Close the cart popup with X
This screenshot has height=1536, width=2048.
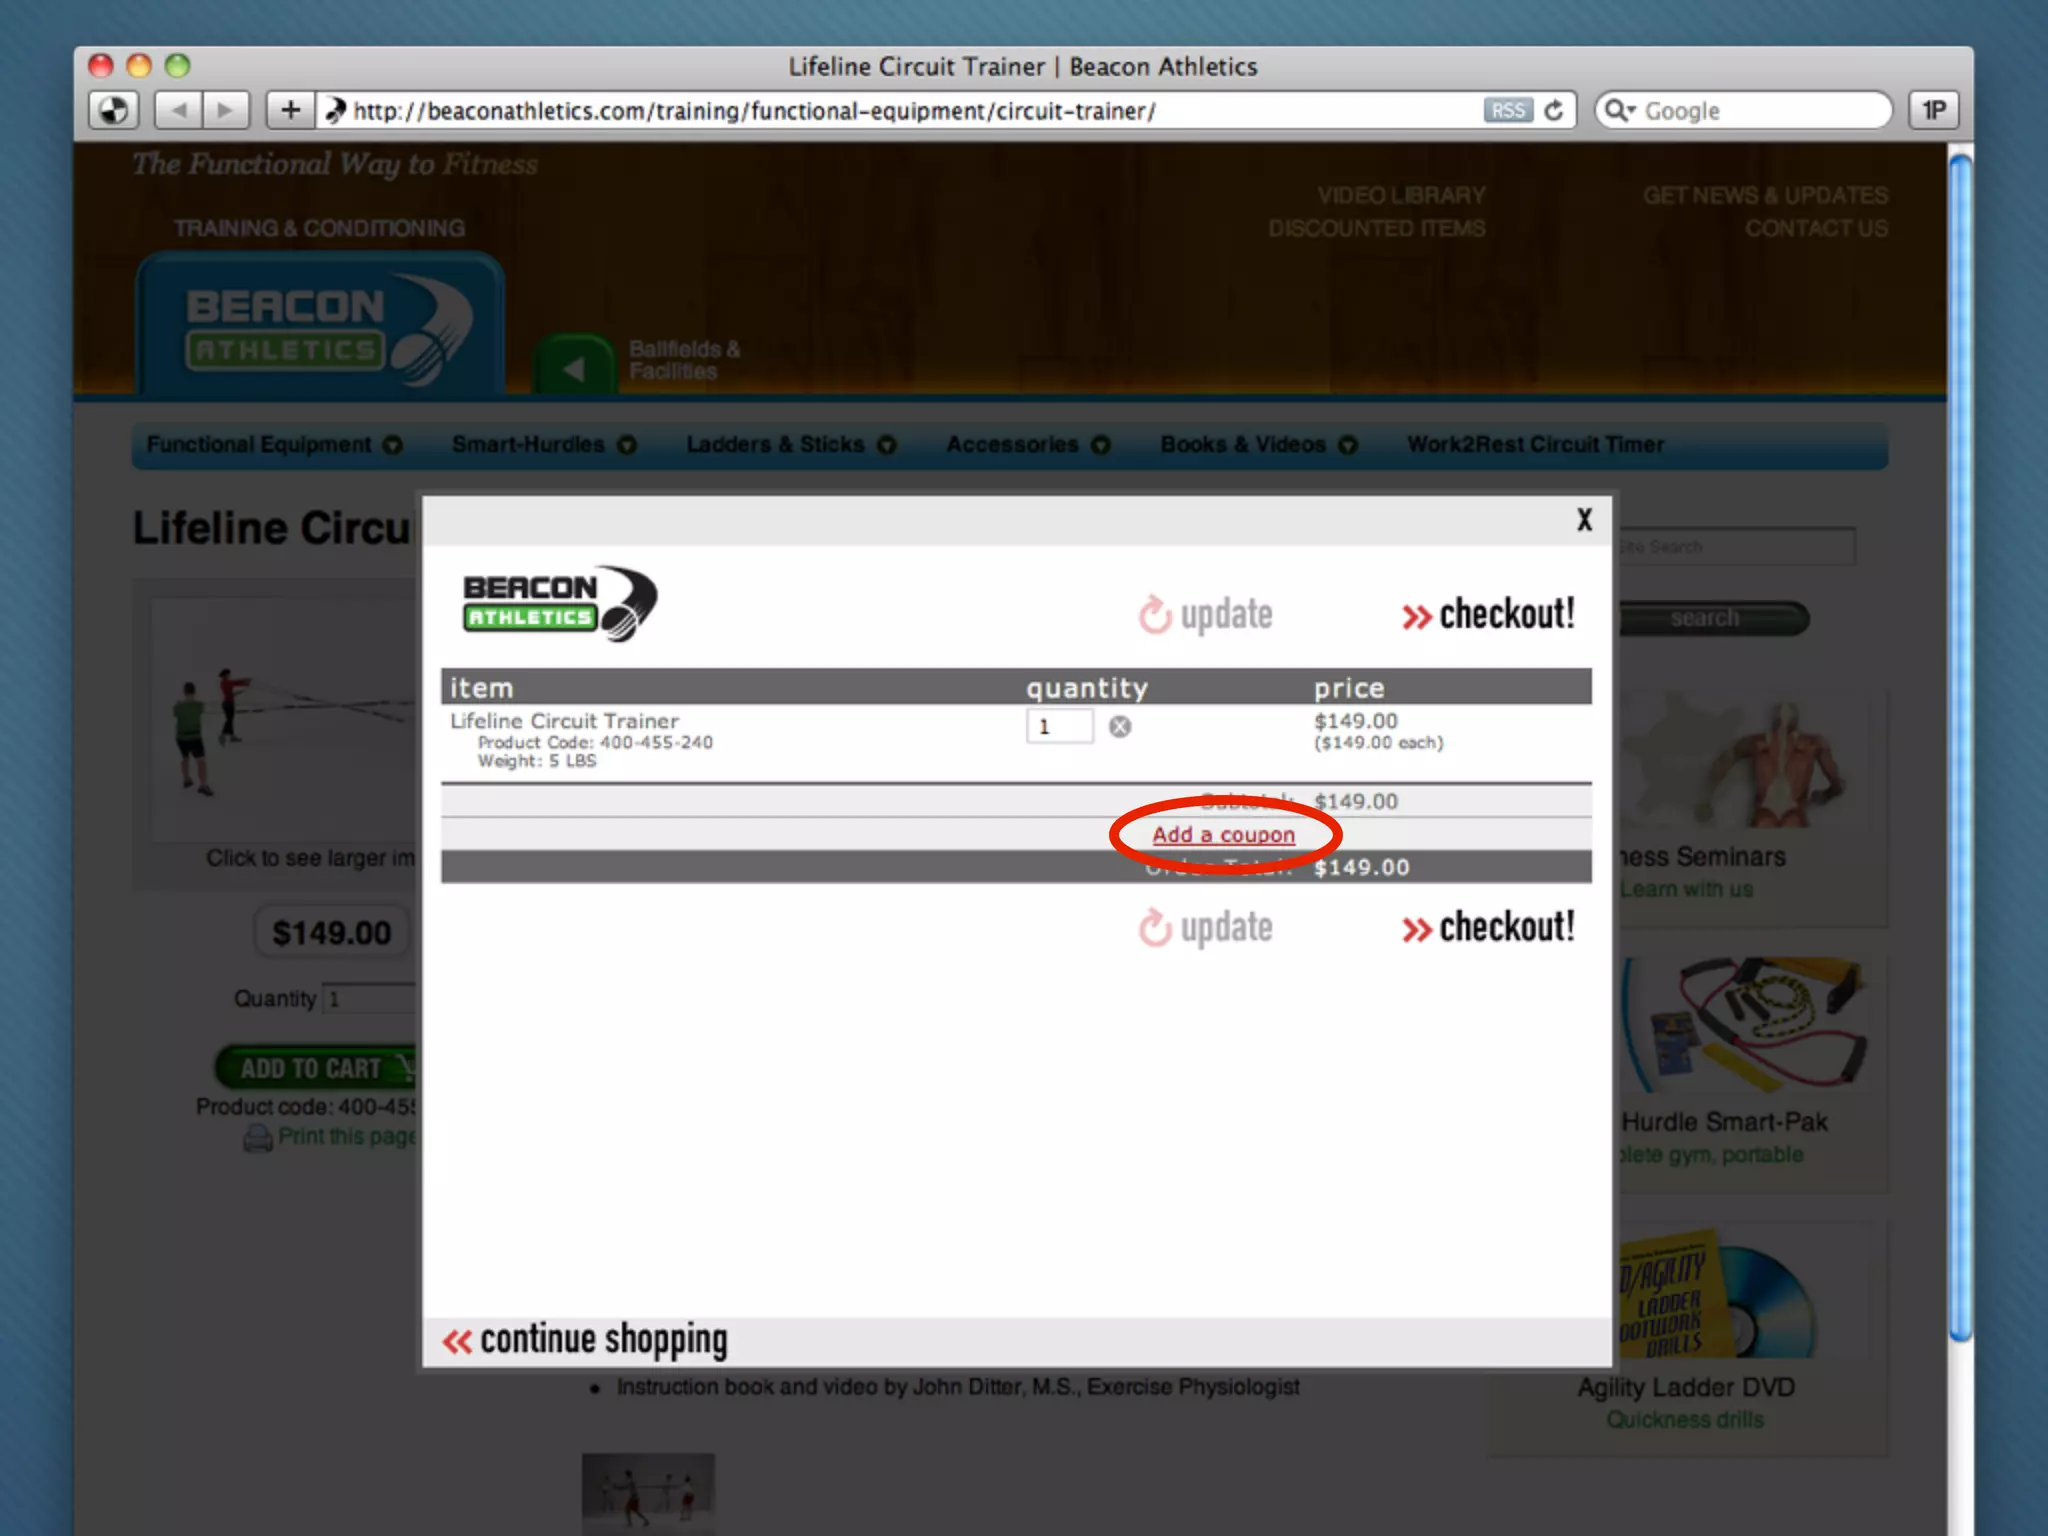pos(1584,520)
